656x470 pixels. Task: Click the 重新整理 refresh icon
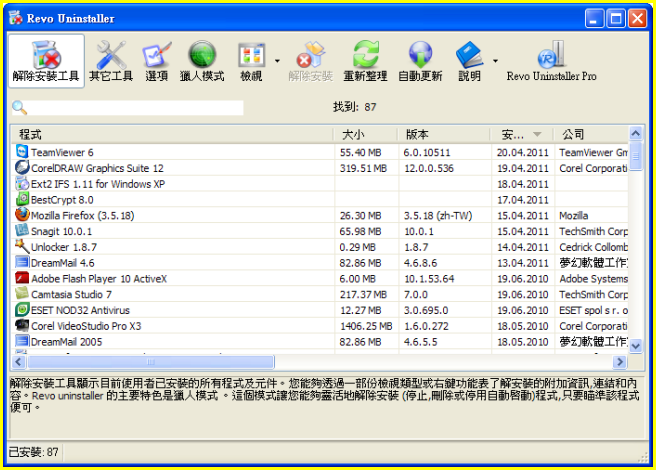click(366, 62)
